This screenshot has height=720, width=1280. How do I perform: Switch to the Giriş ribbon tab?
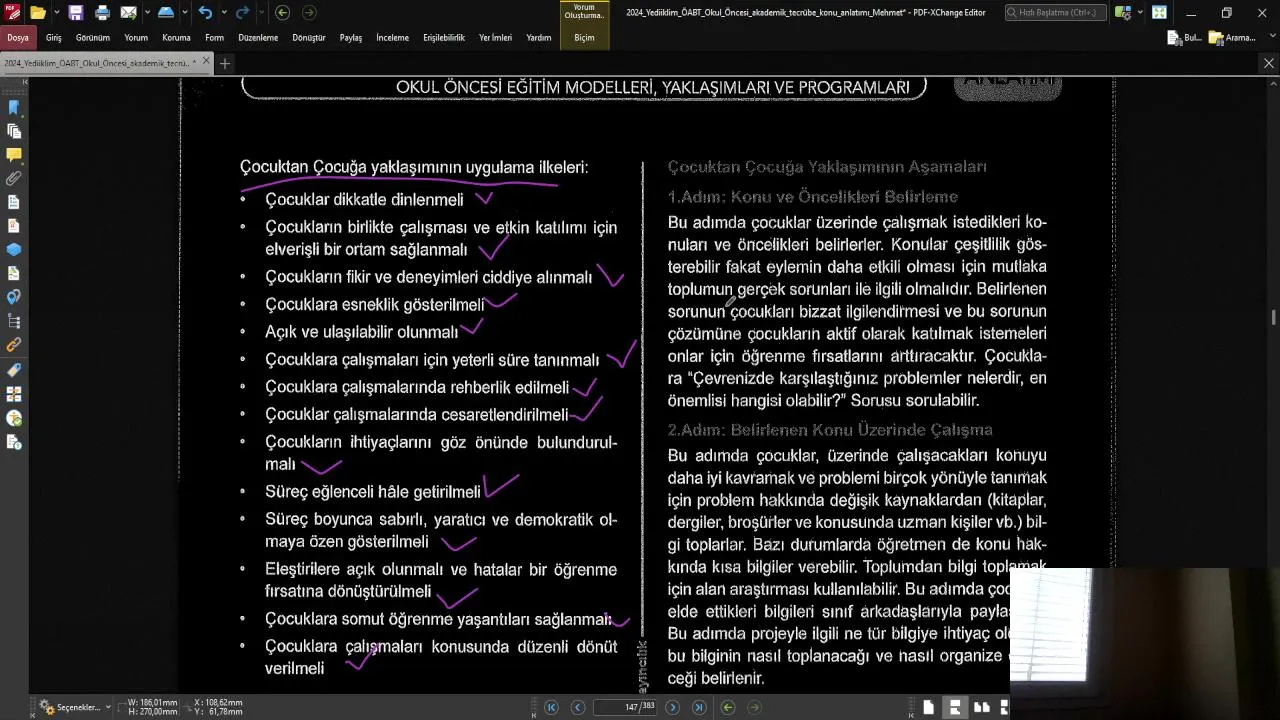(x=54, y=38)
